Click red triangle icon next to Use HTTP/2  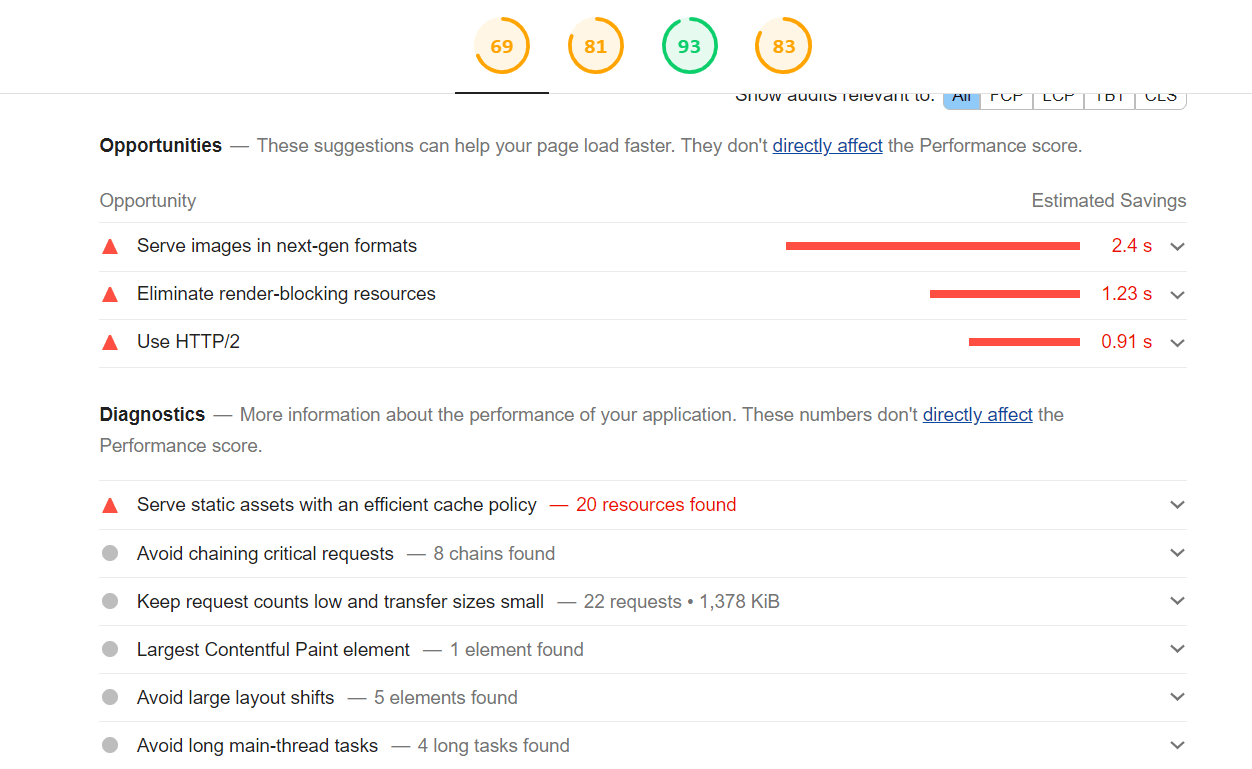coord(110,342)
